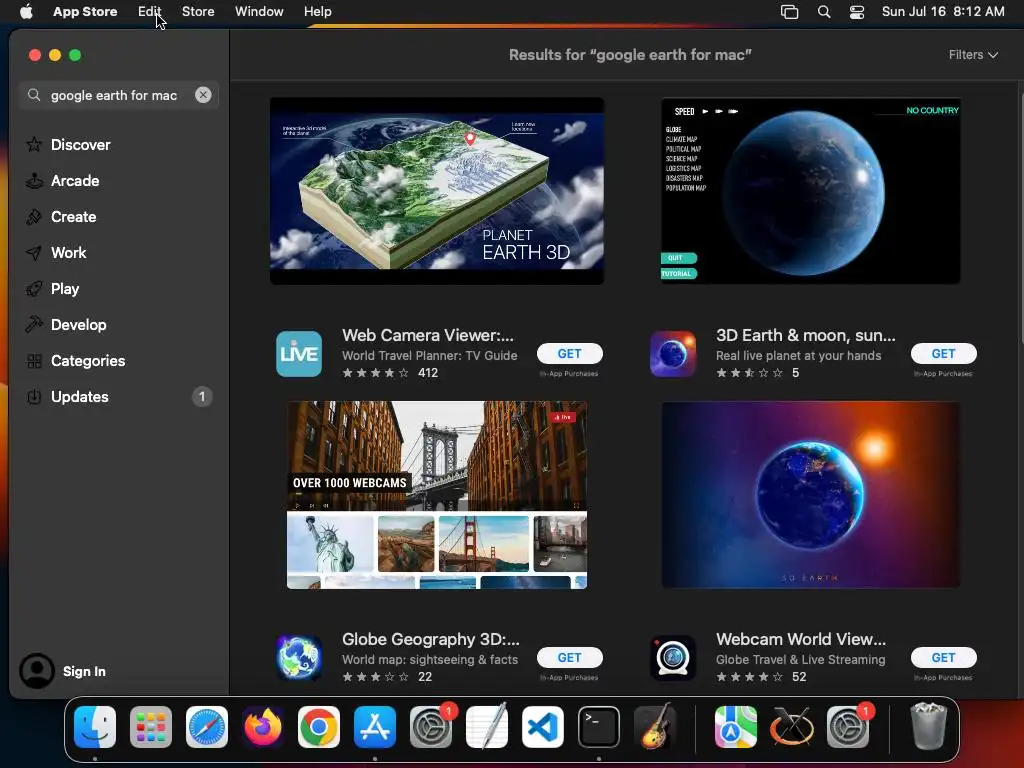
Task: Click Globe Geography 3D app title
Action: coord(430,639)
